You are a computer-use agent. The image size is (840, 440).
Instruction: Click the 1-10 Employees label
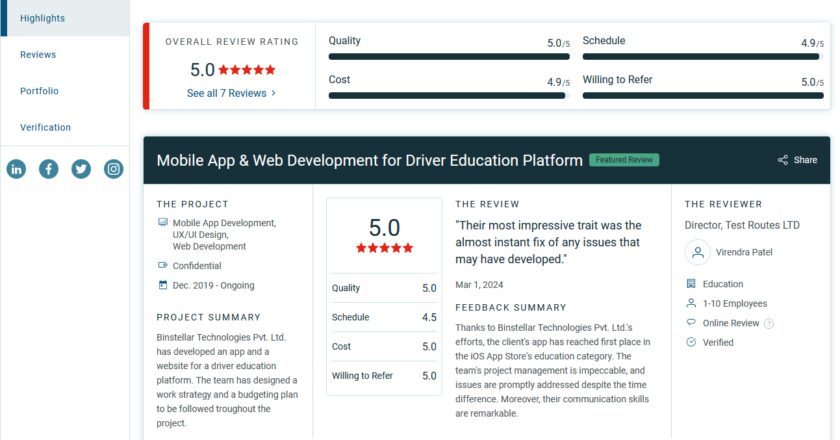point(735,303)
